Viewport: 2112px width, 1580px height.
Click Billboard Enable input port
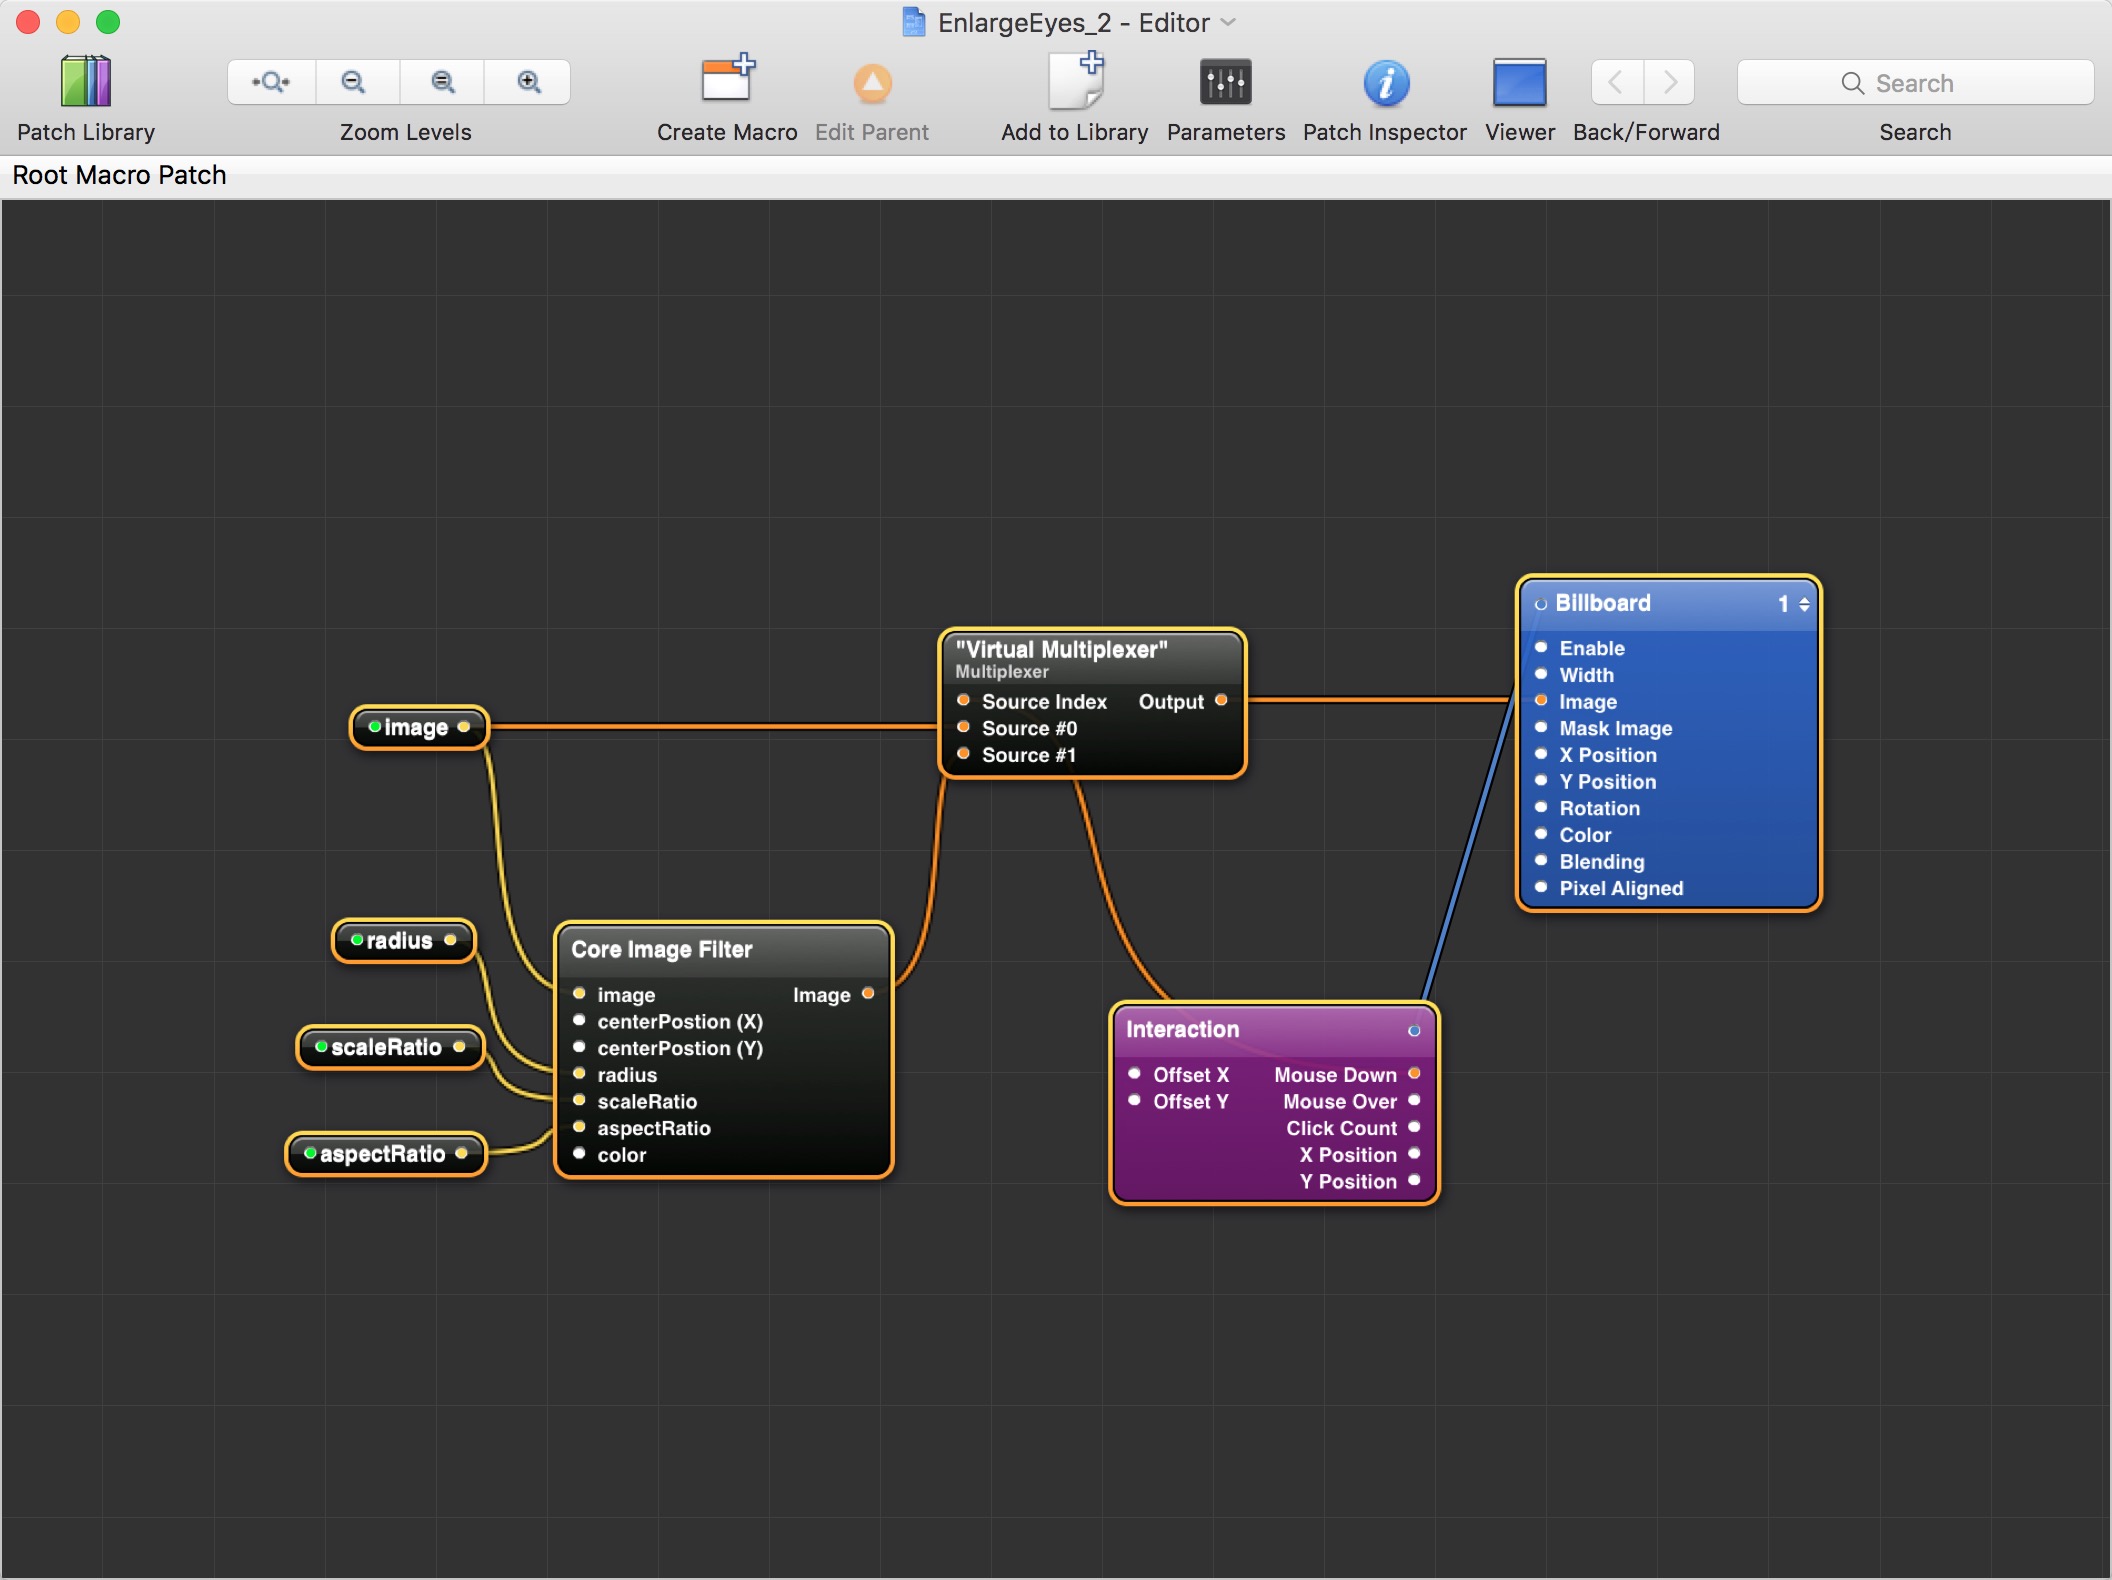[1541, 648]
